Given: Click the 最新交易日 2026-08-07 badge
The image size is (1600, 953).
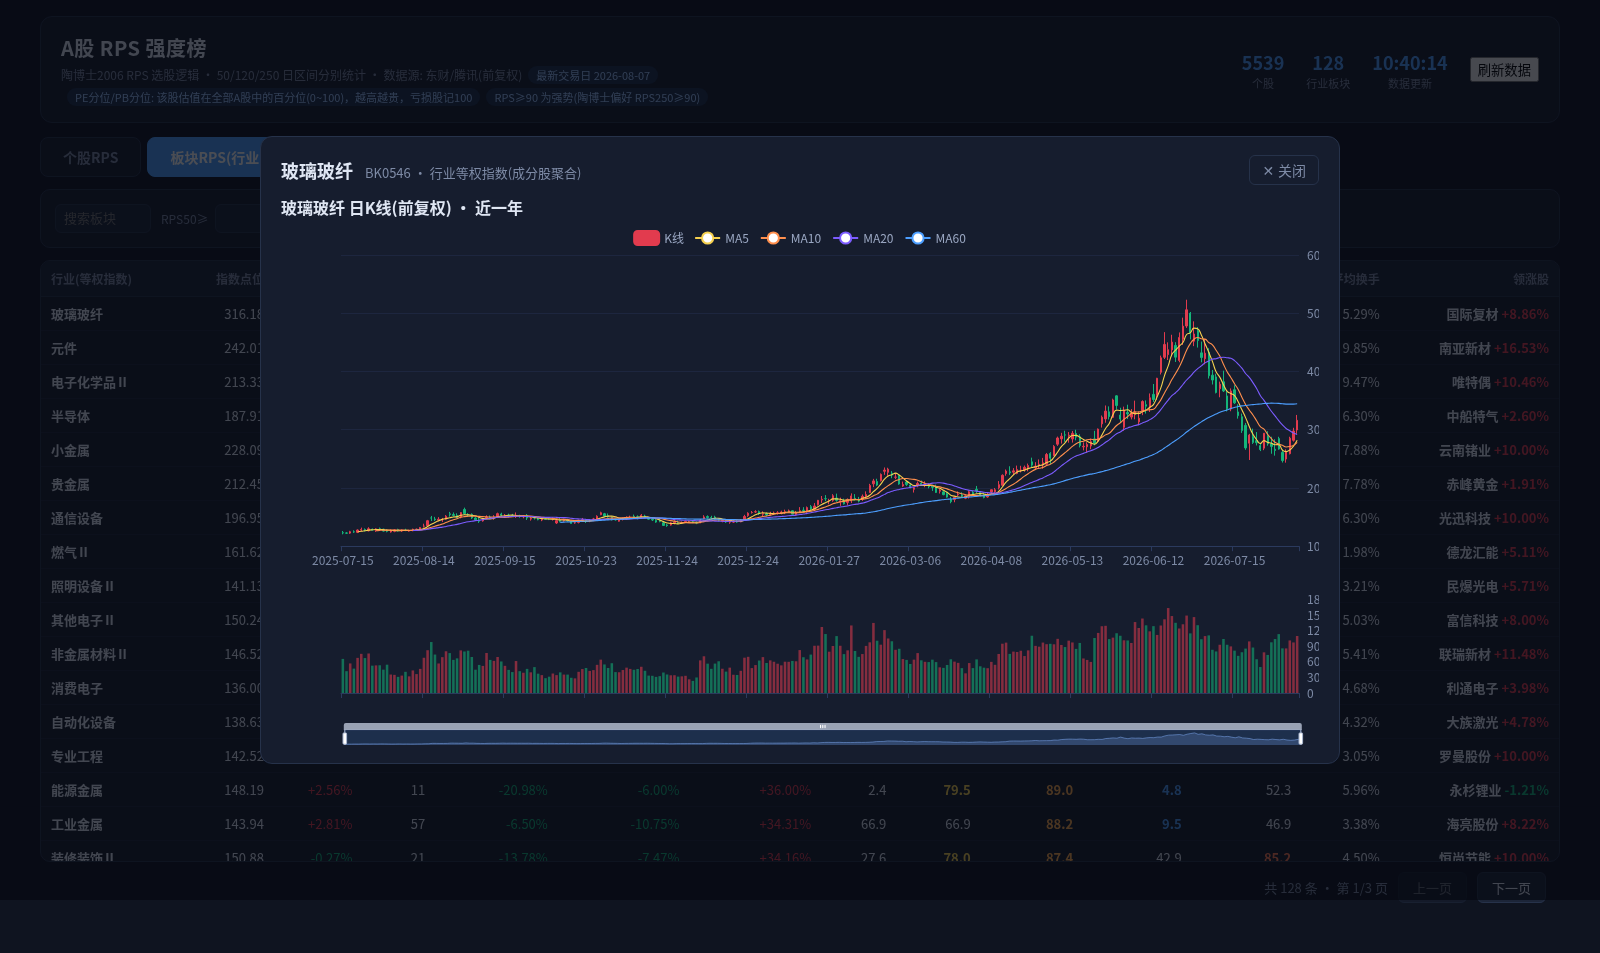Looking at the screenshot, I should (x=593, y=76).
